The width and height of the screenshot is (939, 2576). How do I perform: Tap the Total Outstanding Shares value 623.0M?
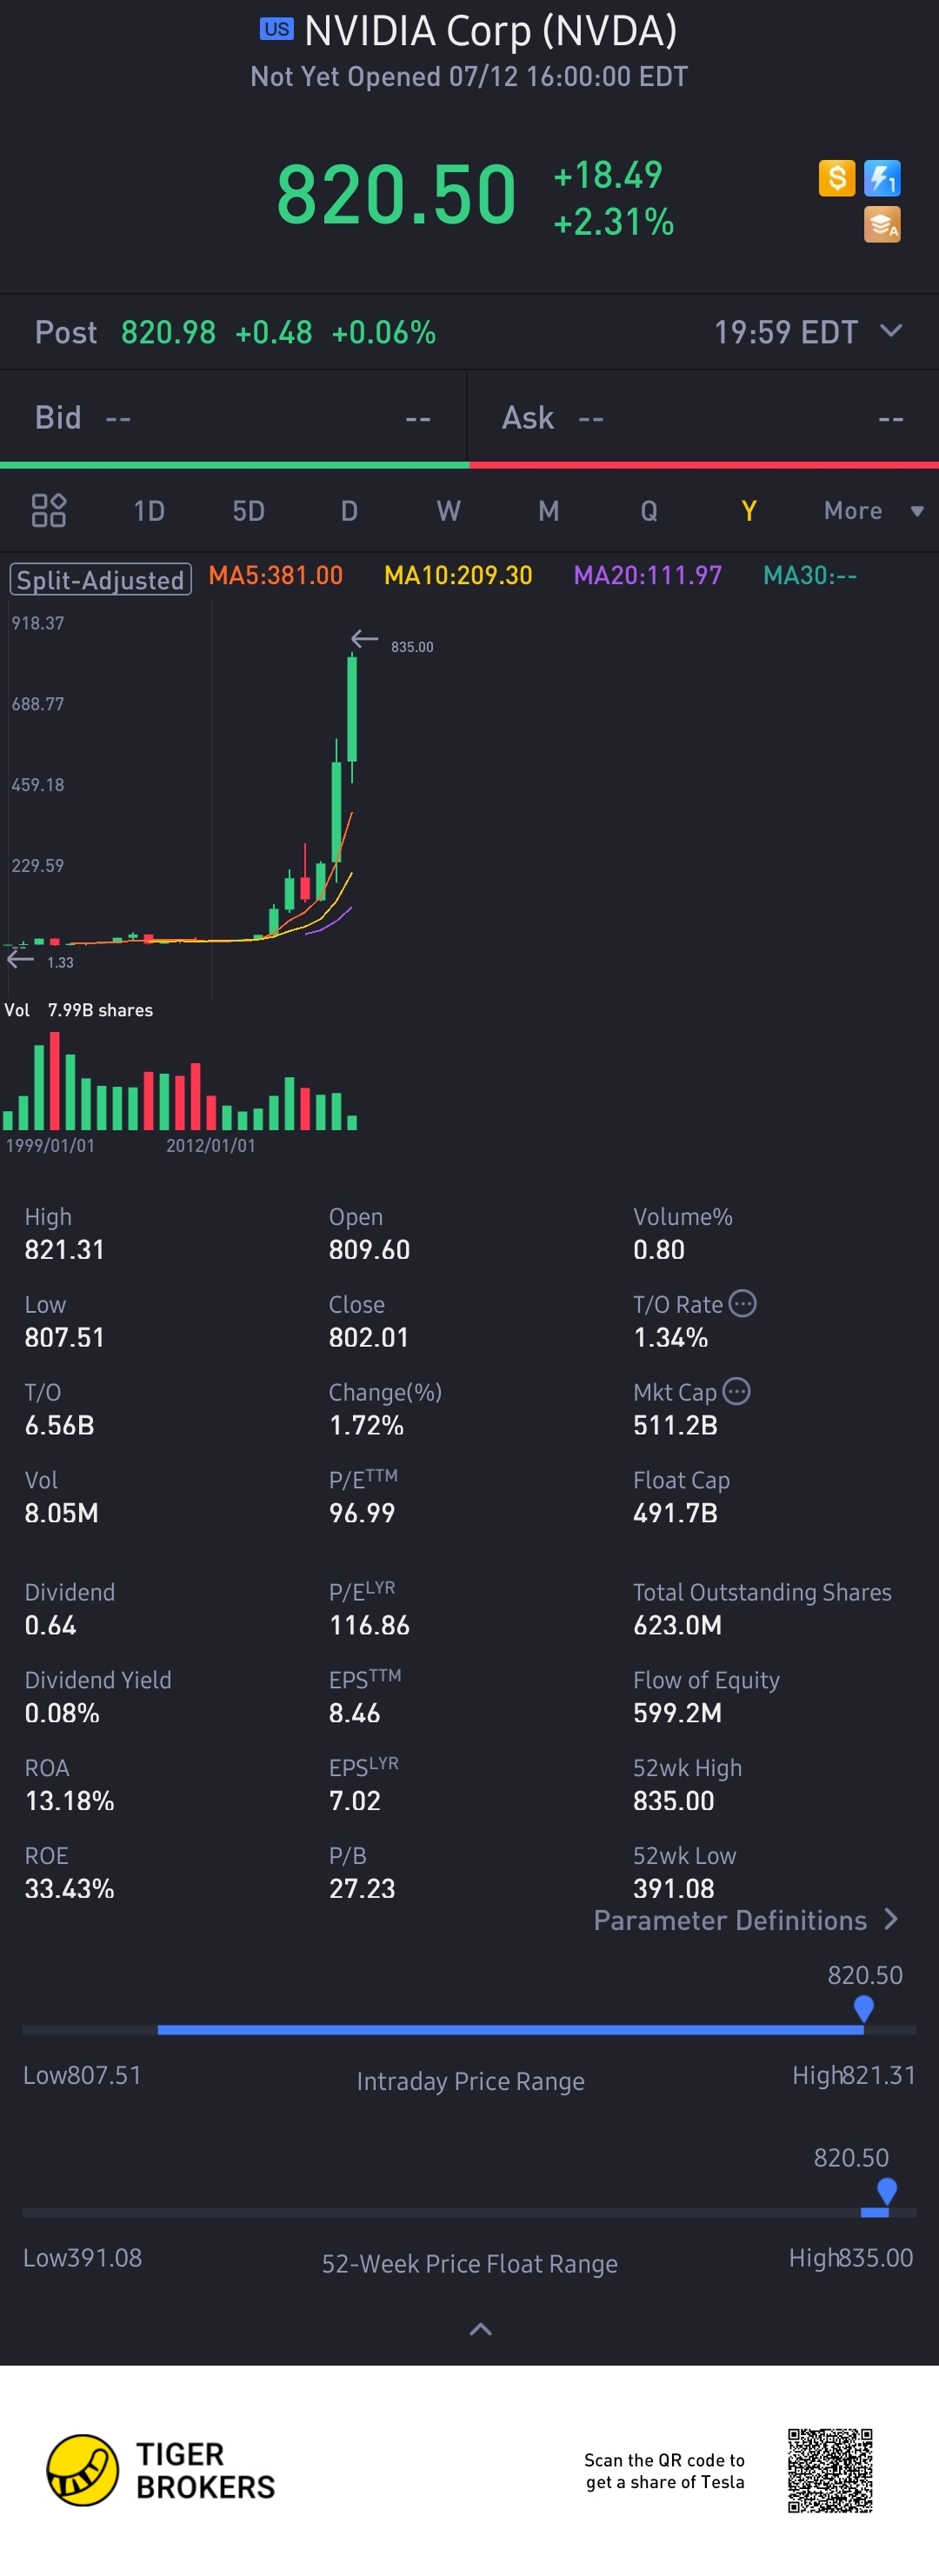click(678, 1625)
